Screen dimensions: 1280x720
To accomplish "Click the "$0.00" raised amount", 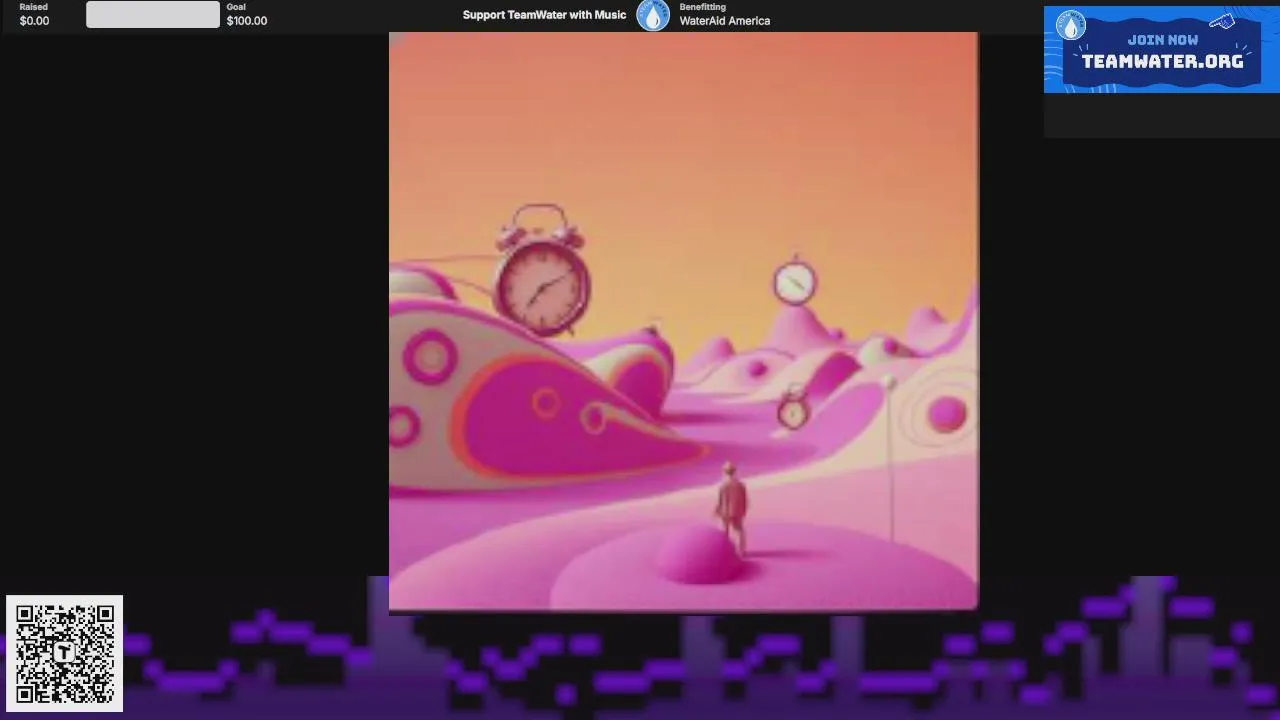I will (x=34, y=21).
